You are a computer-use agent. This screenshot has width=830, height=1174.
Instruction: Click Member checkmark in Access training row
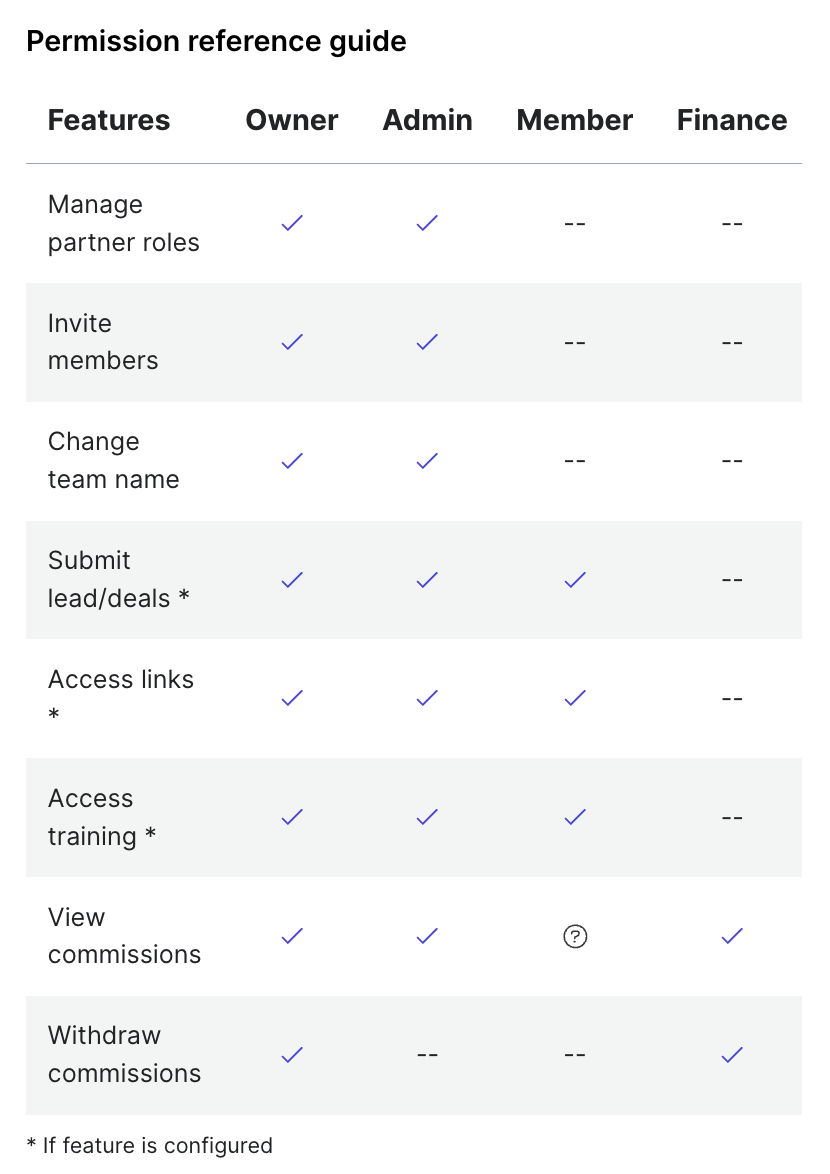[x=575, y=817]
